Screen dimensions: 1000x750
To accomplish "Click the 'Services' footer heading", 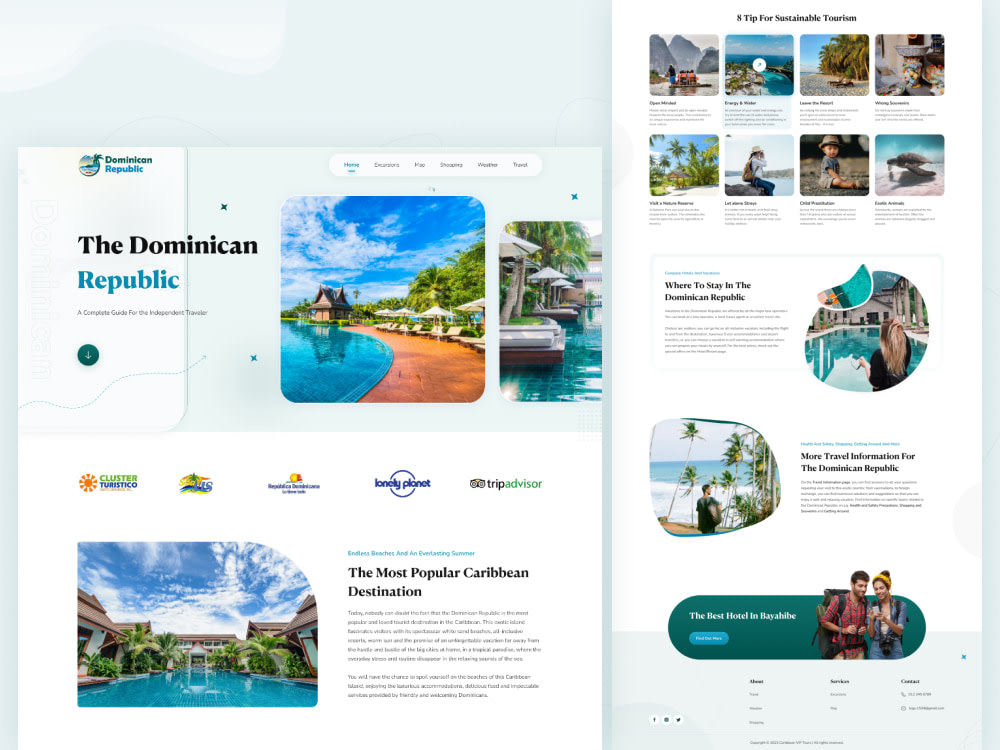I will [x=839, y=681].
